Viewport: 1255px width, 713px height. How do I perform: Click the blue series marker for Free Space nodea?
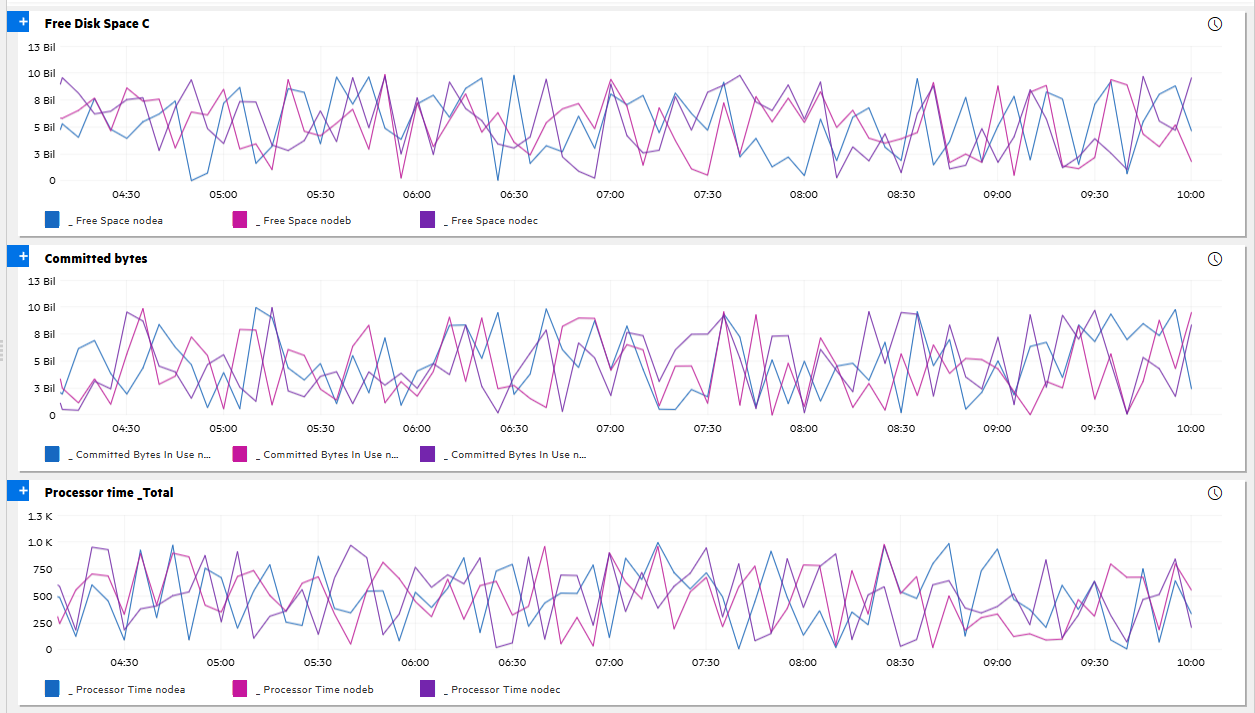pyautogui.click(x=51, y=217)
